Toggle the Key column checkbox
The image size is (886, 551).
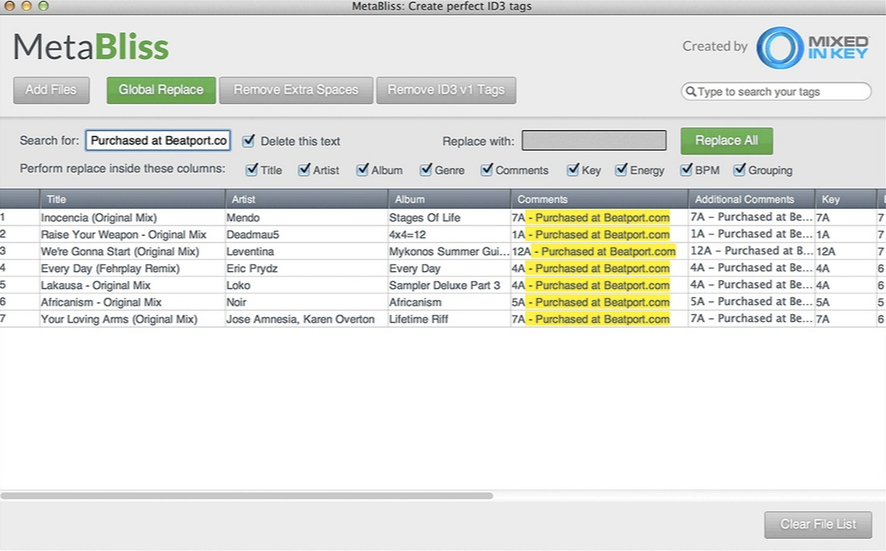point(573,170)
